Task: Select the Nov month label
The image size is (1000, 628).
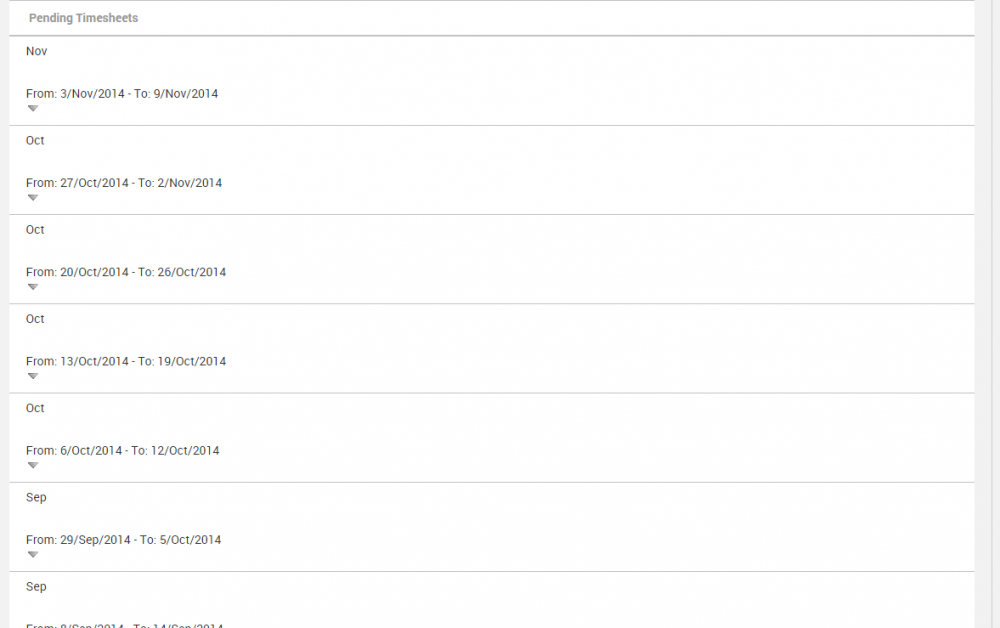Action: (37, 51)
